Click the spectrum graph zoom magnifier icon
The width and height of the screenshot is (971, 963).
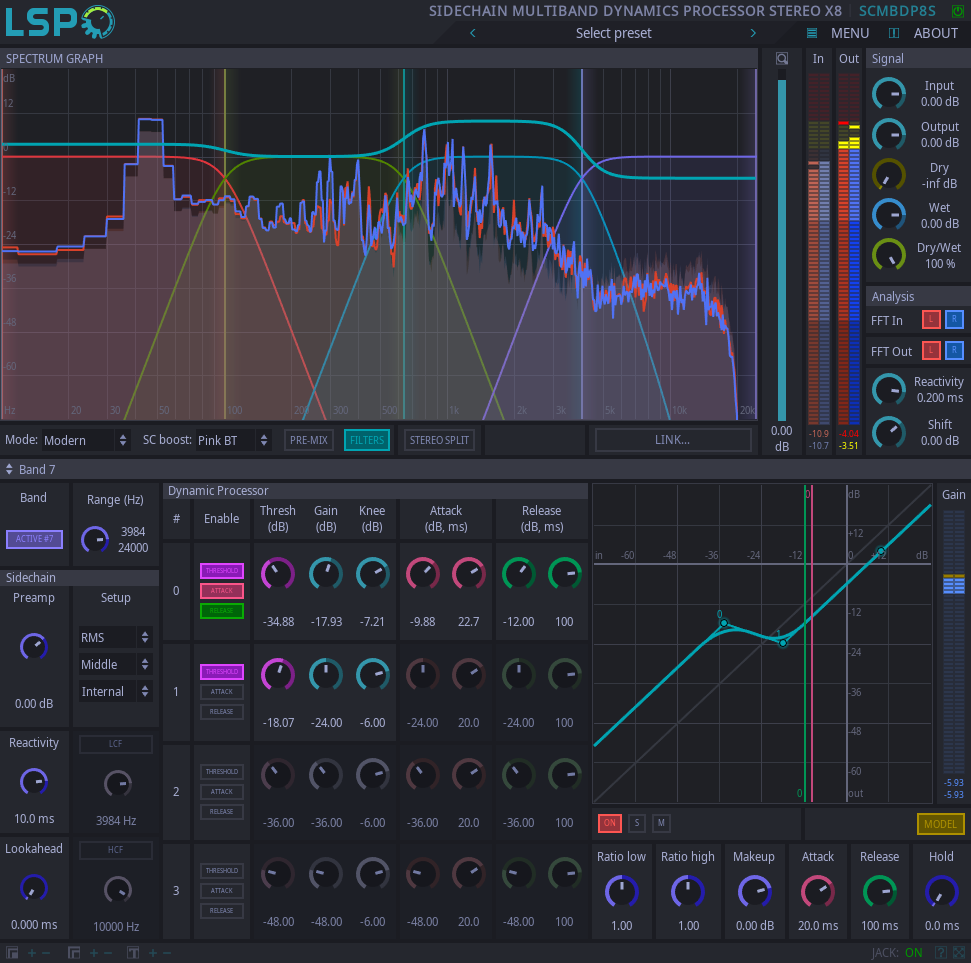click(x=782, y=59)
